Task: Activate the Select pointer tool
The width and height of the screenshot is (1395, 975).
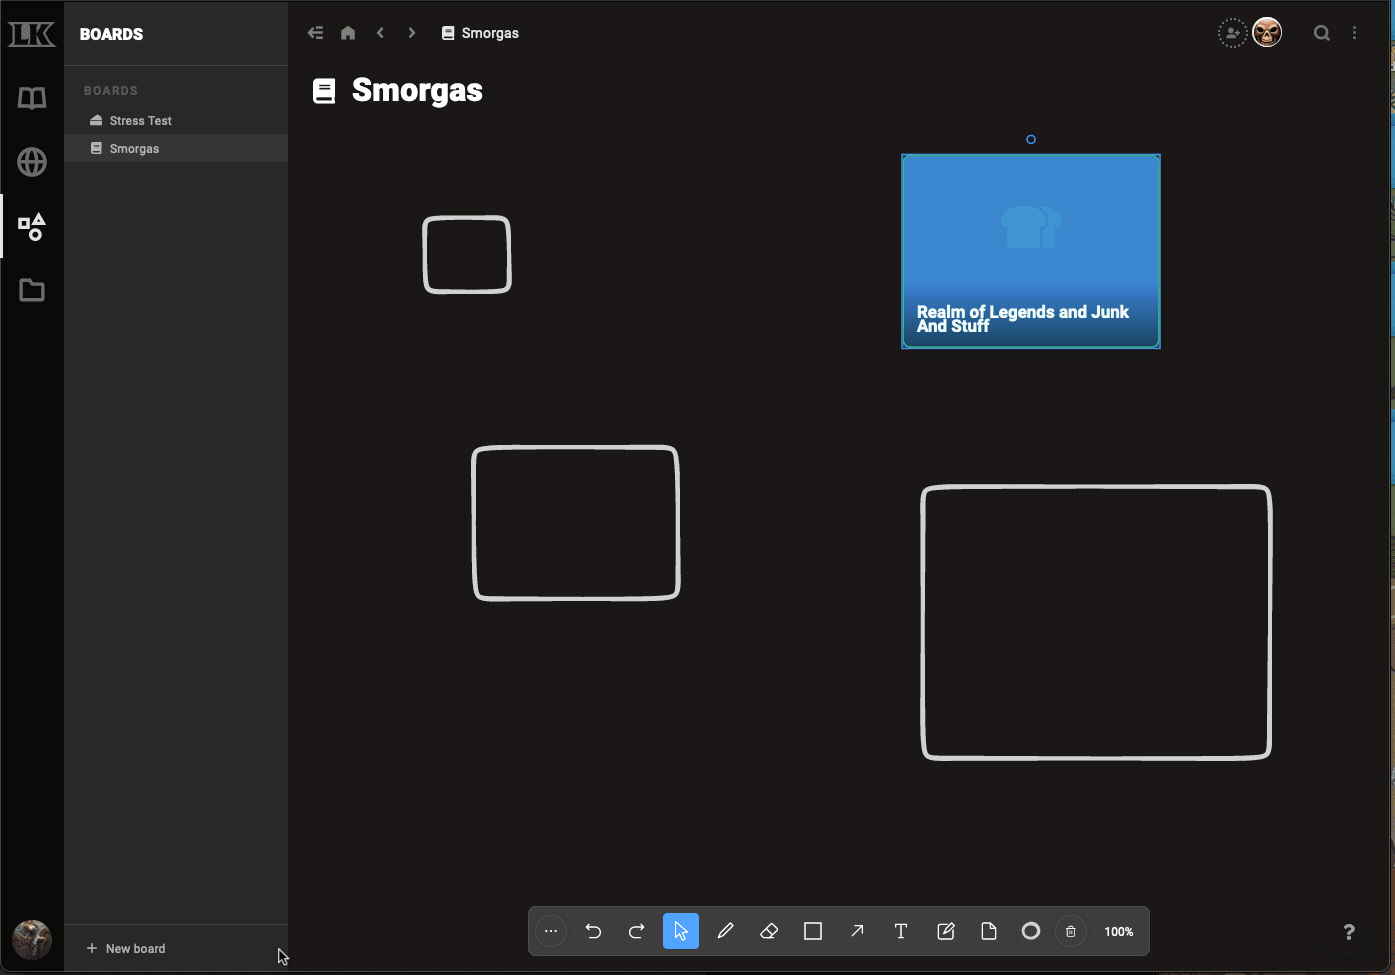Action: point(681,931)
